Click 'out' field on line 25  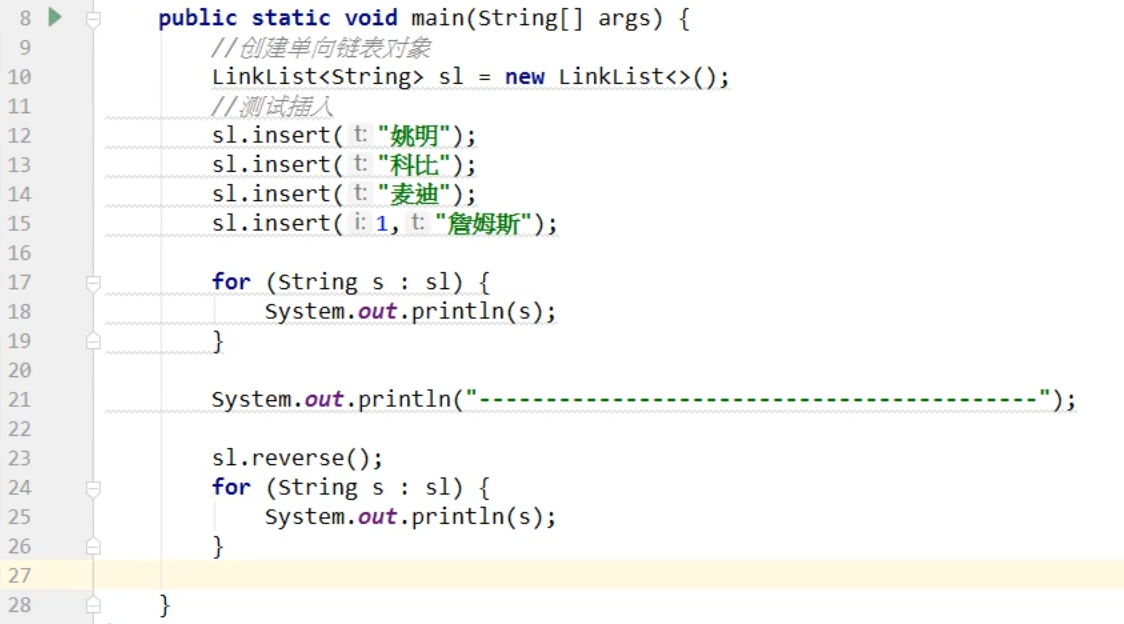tap(377, 517)
